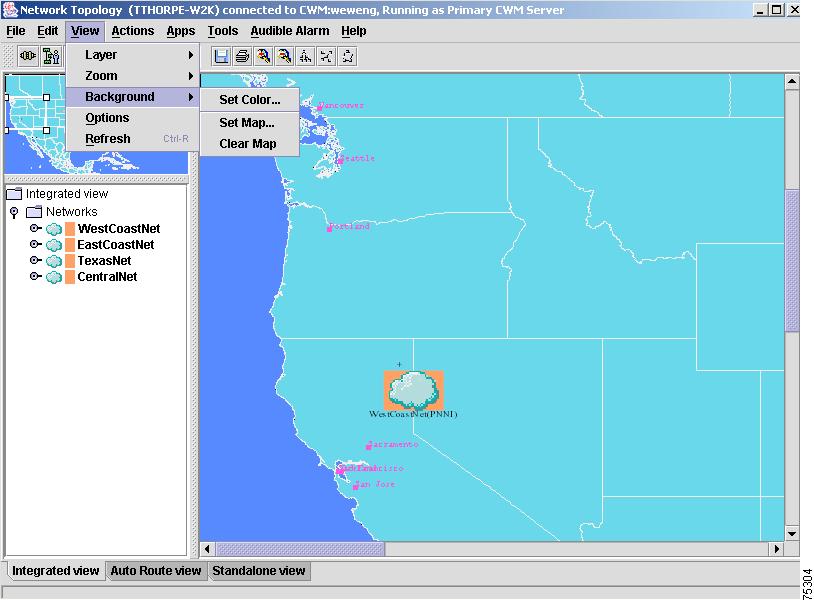Click the Seattle city marker on the map
Screen dimensions: 814x600
click(x=341, y=161)
